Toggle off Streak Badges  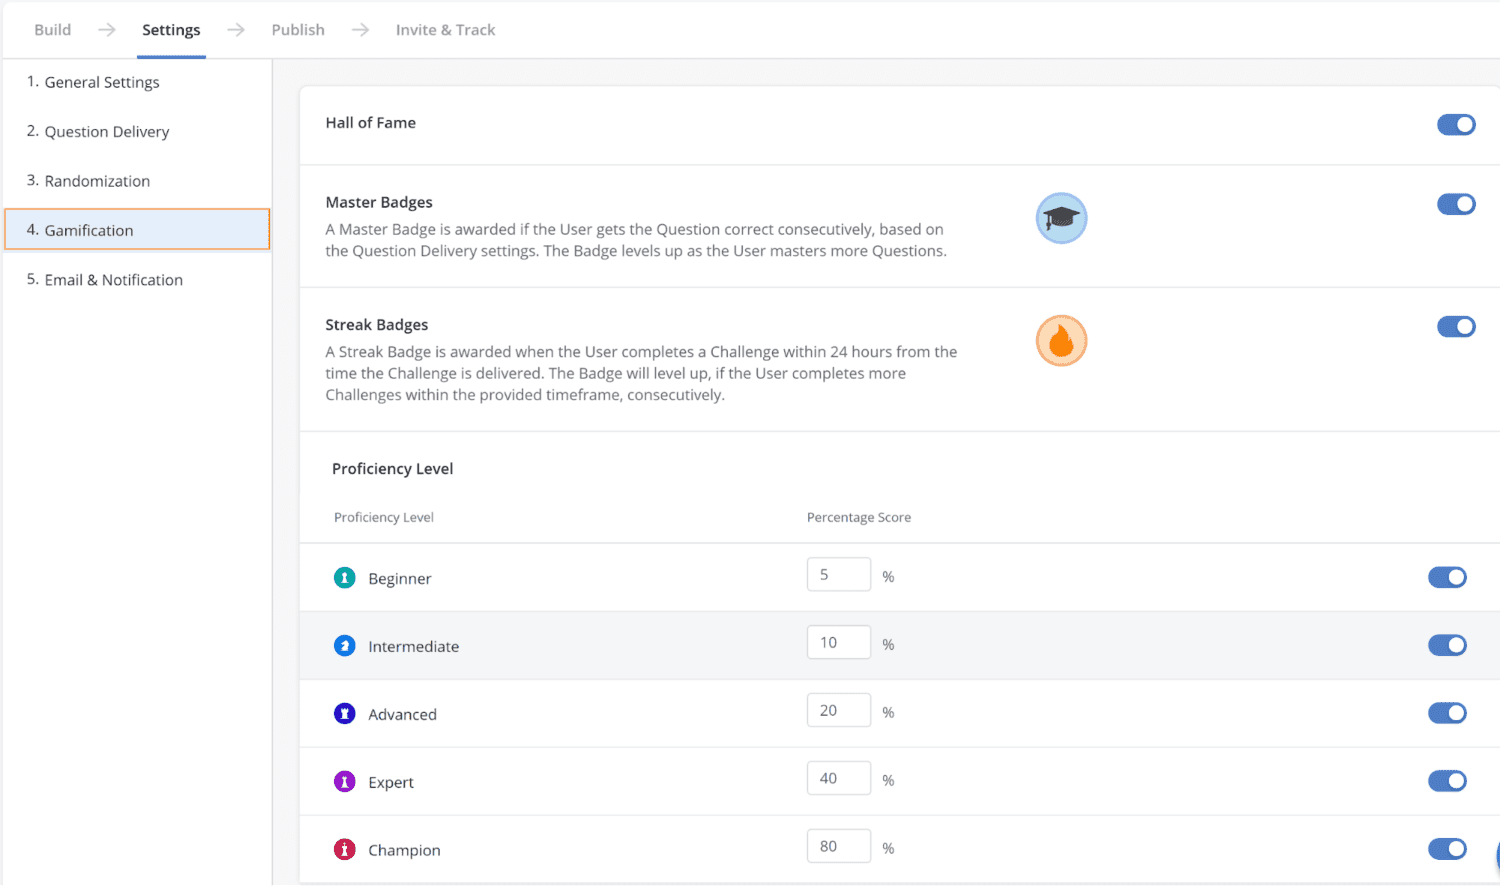click(1456, 327)
